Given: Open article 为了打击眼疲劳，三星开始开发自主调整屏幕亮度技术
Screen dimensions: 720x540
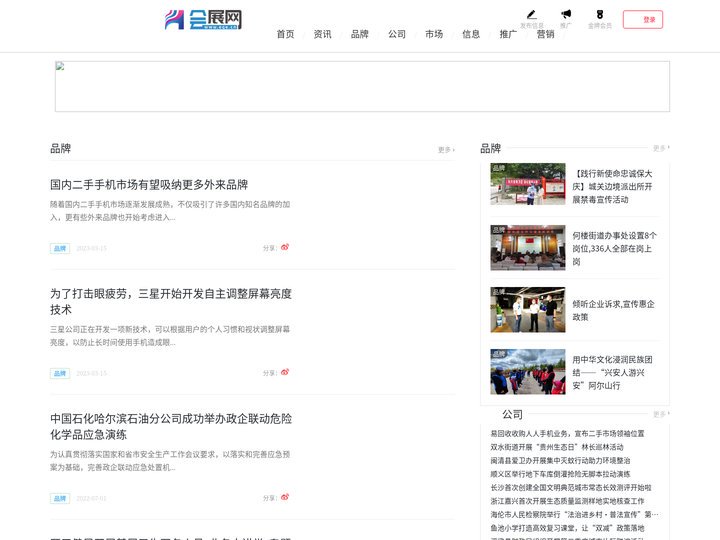Looking at the screenshot, I should coord(171,302).
